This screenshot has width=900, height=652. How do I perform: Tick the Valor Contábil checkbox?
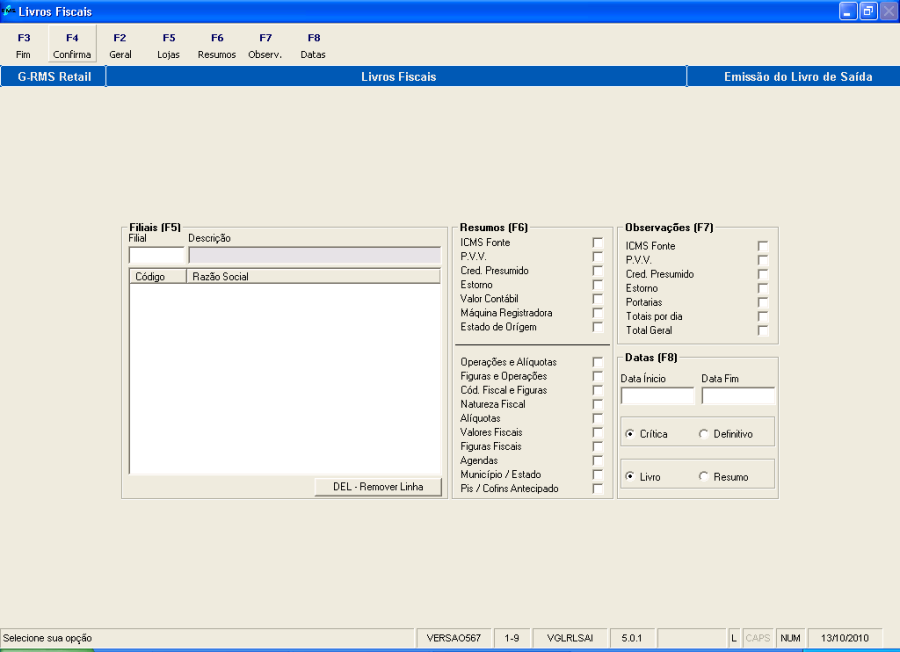point(598,299)
